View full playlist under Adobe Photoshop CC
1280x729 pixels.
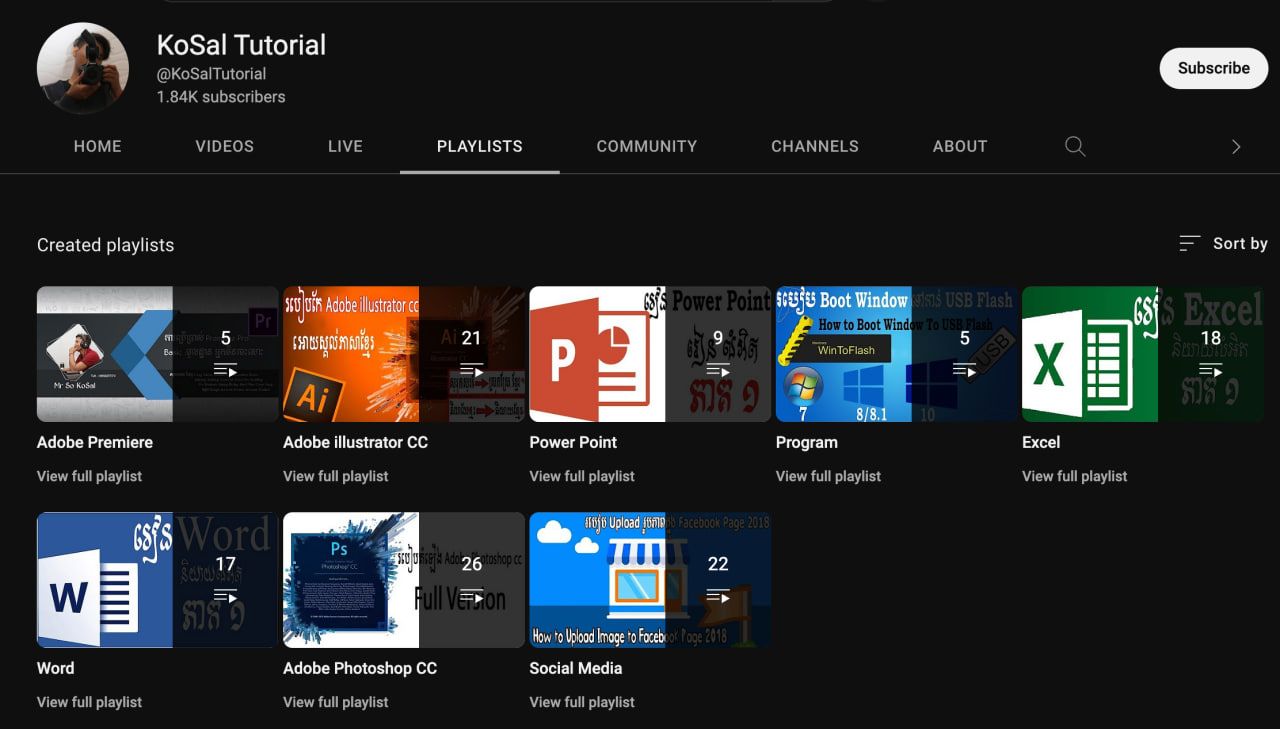point(335,702)
